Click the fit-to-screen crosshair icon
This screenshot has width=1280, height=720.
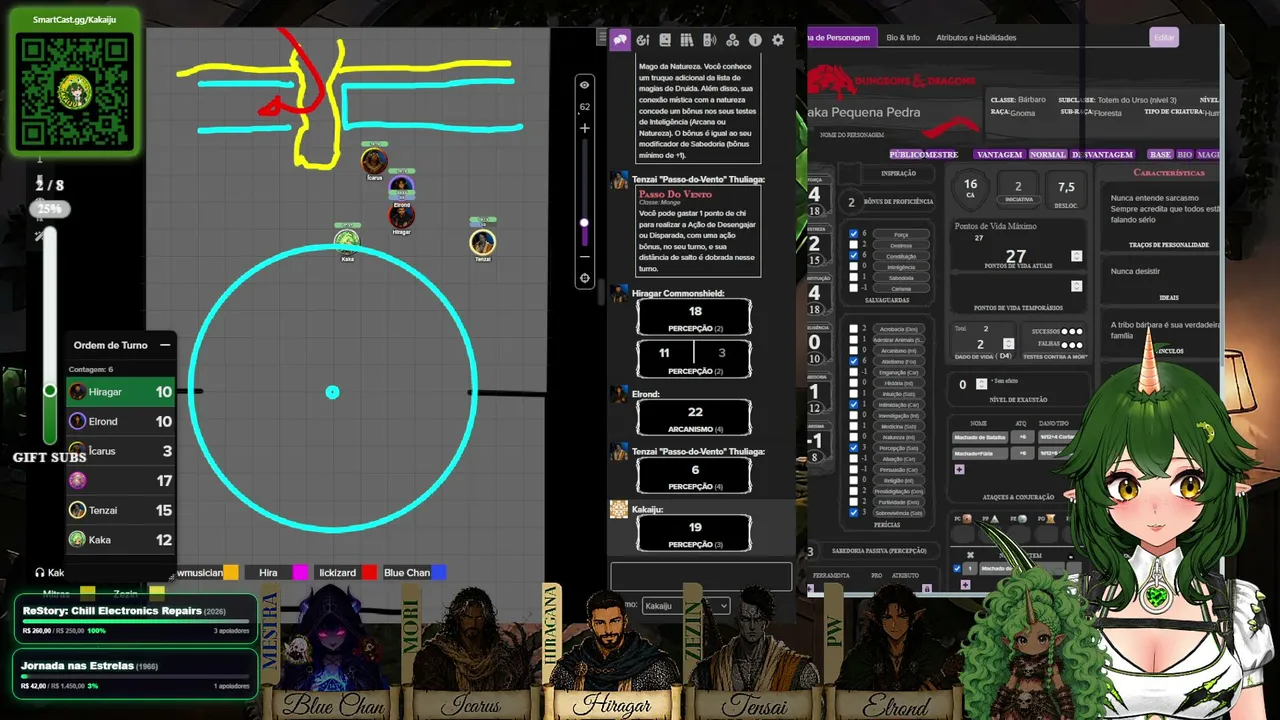[x=585, y=278]
